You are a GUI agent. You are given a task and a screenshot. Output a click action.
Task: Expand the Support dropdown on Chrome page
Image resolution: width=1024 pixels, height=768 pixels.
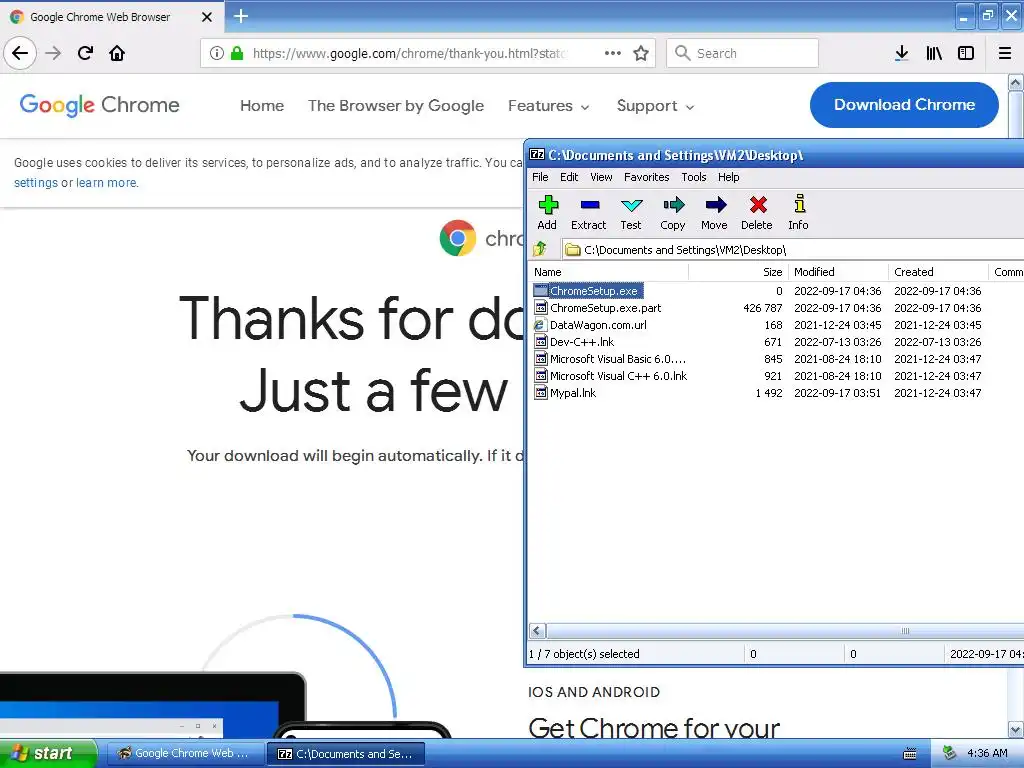point(655,106)
